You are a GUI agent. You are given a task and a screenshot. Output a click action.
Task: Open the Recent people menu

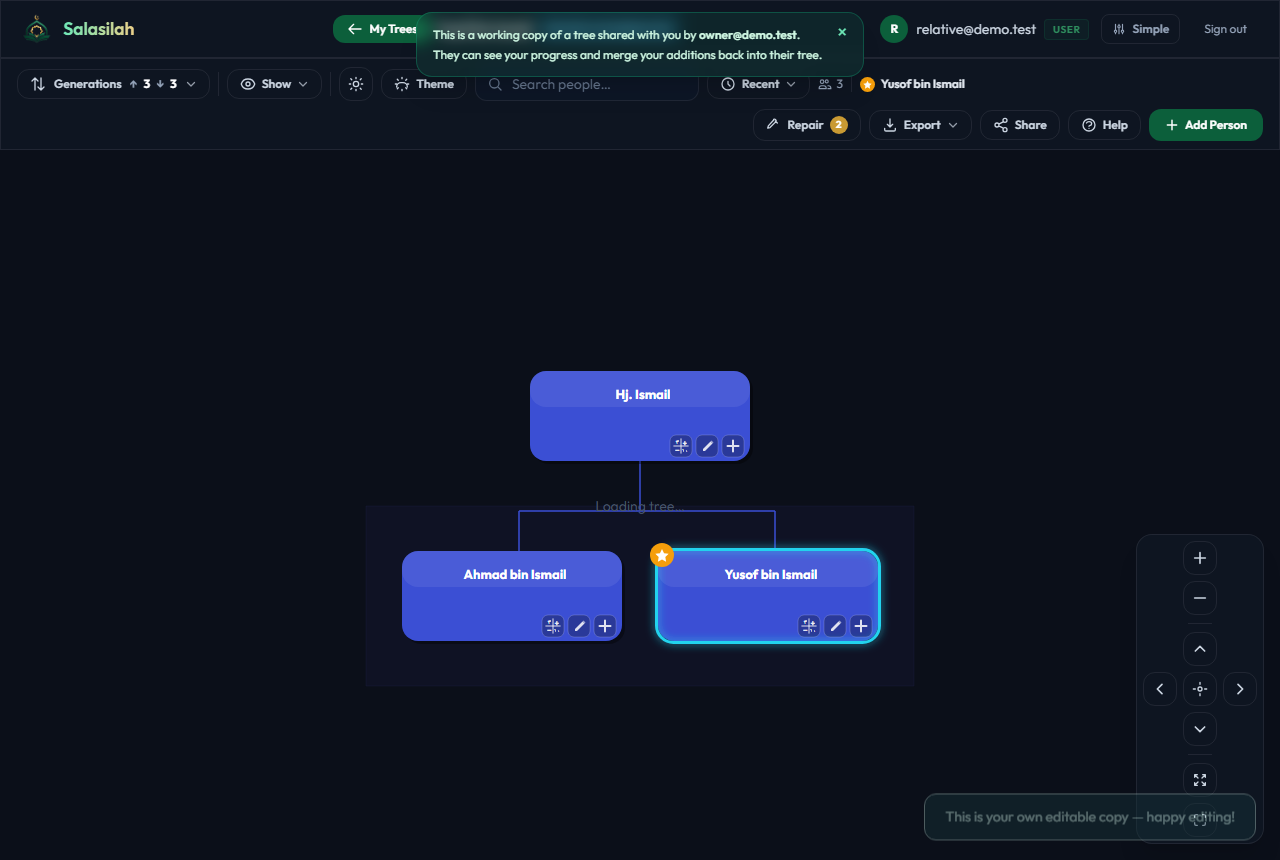pos(758,84)
